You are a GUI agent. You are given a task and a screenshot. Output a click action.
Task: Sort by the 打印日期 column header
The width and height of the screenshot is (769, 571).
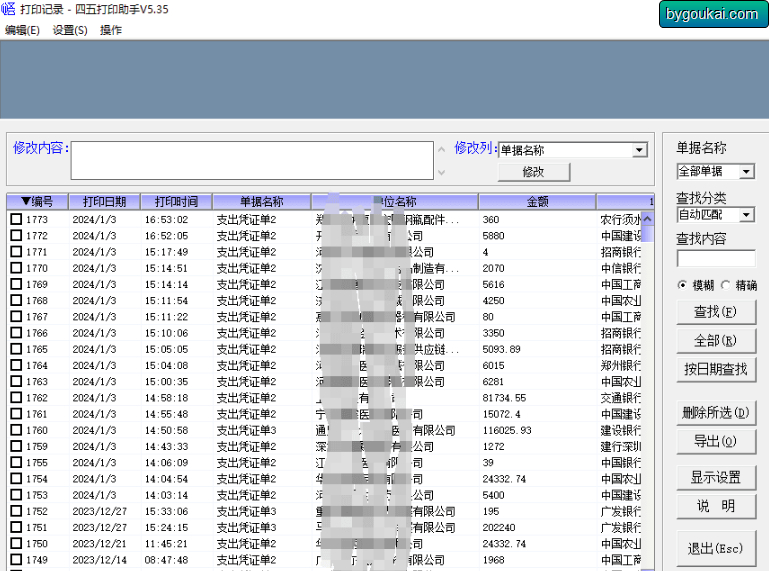(104, 202)
